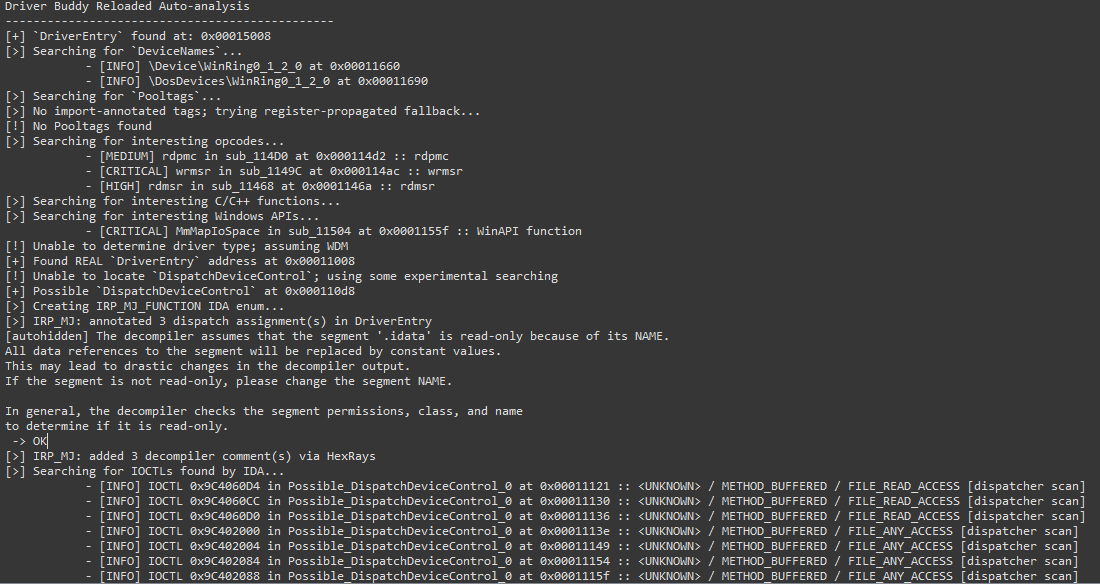1100x584 pixels.
Task: Click the \DosDevices\WinRing0_1_2_0 address 0x00011690
Action: pos(393,81)
